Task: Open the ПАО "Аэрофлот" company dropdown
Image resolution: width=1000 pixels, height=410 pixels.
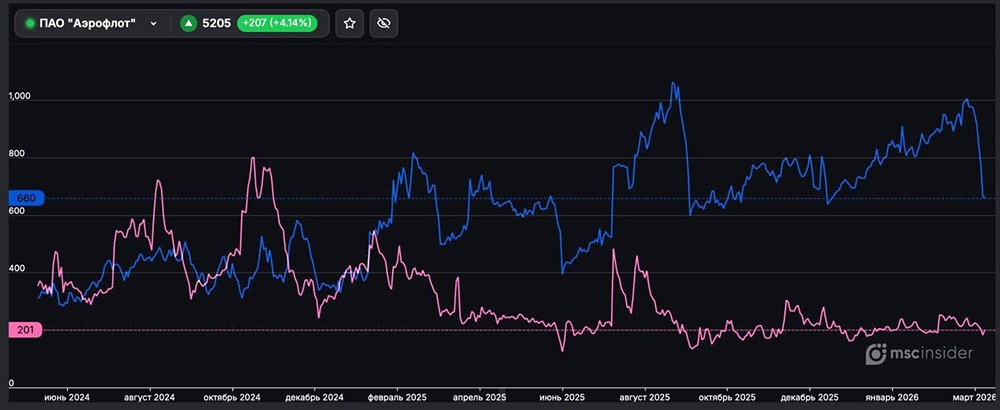Action: click(90, 23)
